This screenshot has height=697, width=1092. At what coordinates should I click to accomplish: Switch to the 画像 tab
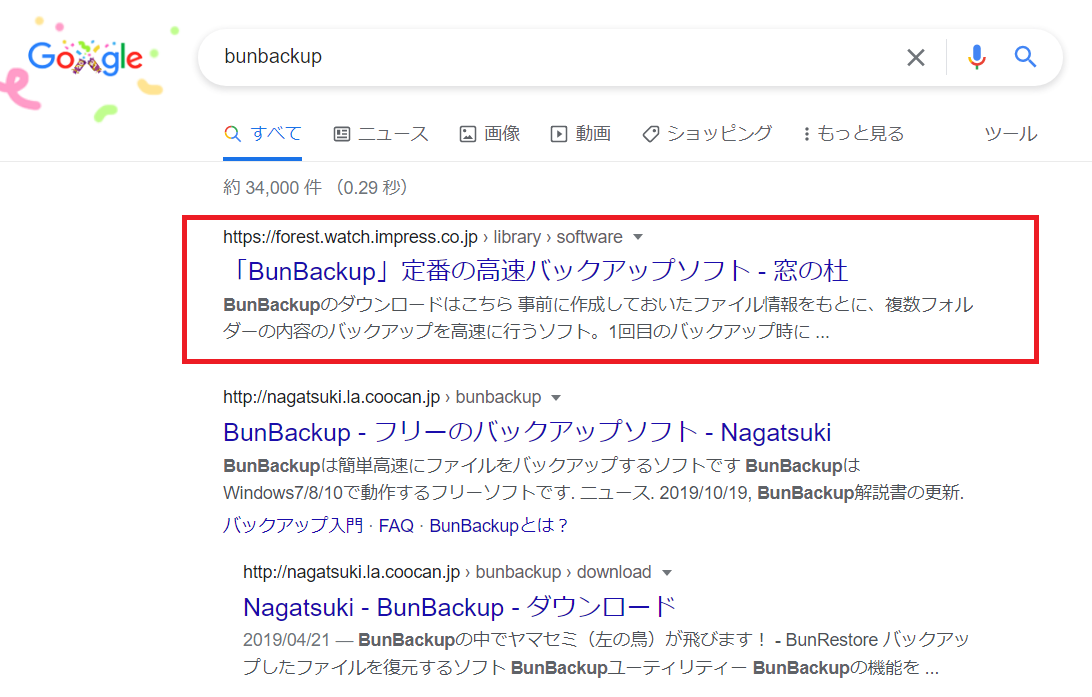coord(490,134)
